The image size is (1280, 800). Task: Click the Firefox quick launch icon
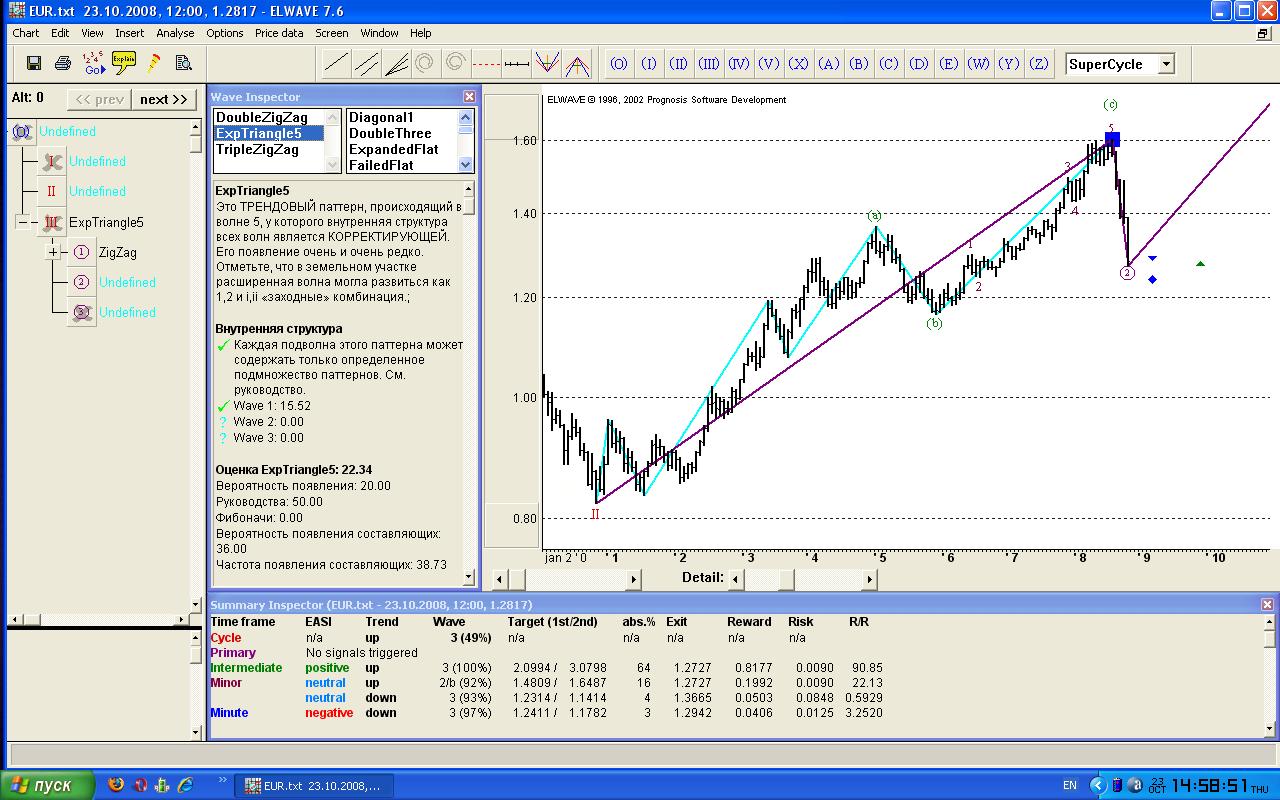[116, 785]
